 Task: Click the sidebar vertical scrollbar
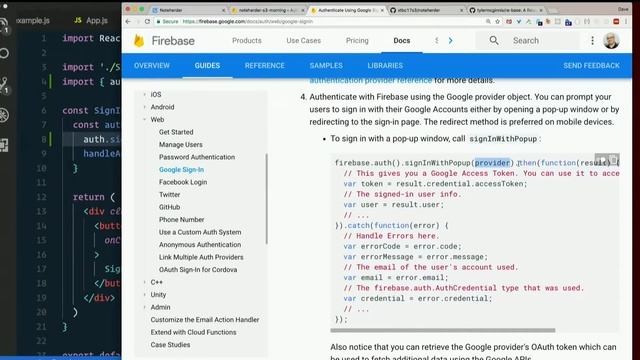pos(267,199)
